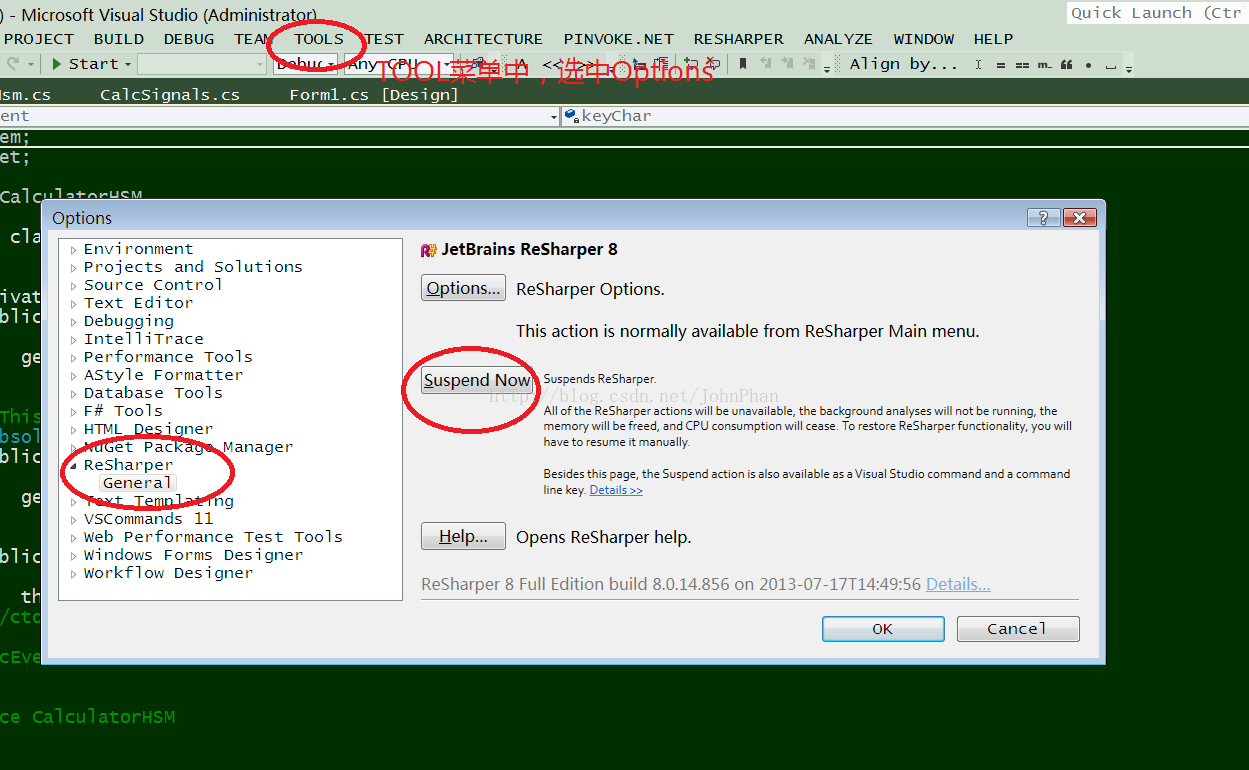The height and width of the screenshot is (770, 1249).
Task: Click the comment selection toolbar icon
Action: pyautogui.click(x=691, y=63)
